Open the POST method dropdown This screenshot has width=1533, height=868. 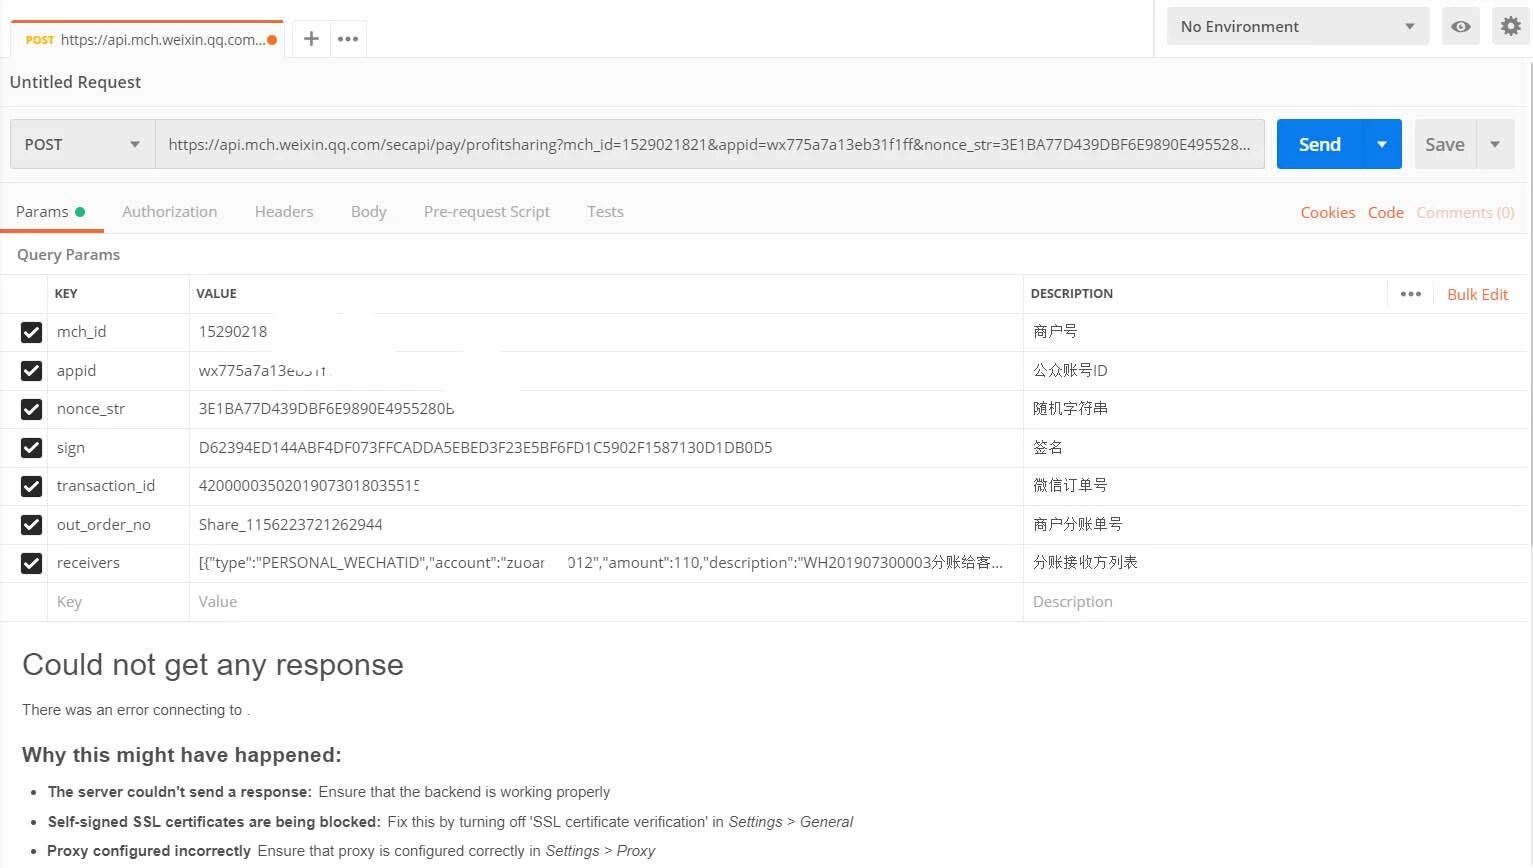point(83,145)
